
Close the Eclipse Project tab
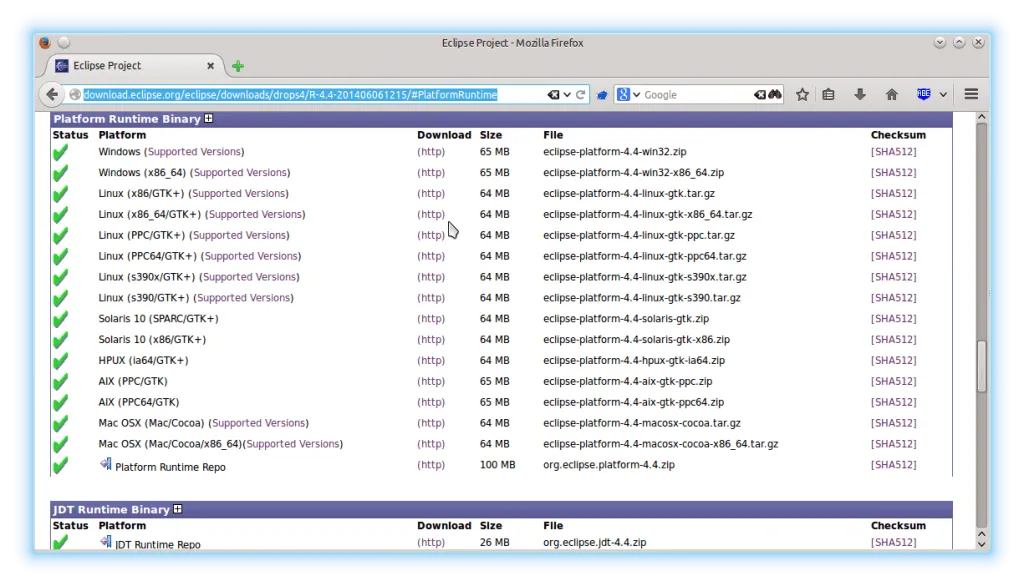(x=211, y=66)
